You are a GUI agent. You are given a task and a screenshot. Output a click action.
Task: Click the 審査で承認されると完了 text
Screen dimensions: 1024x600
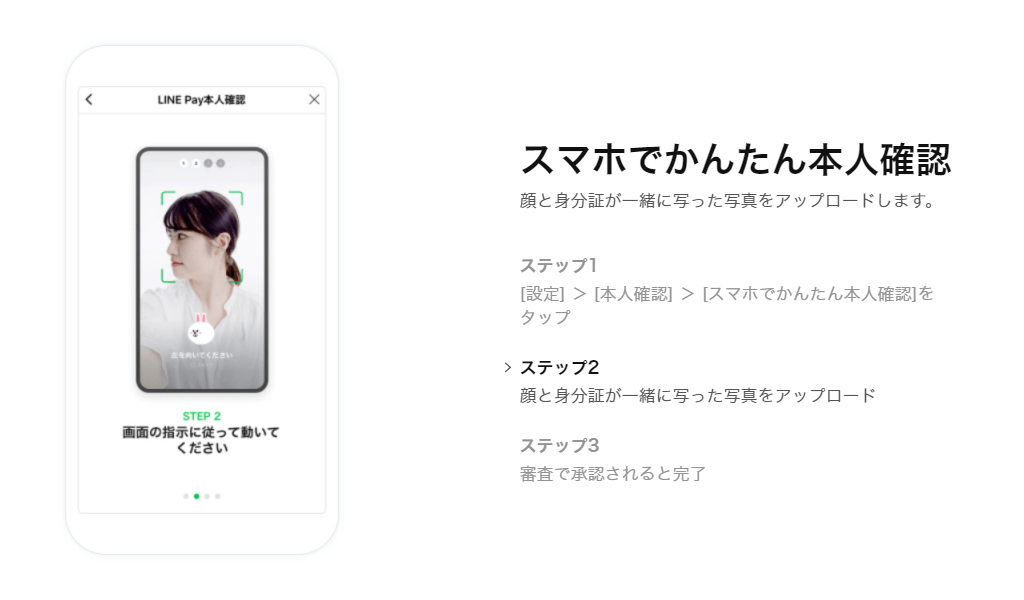point(613,473)
